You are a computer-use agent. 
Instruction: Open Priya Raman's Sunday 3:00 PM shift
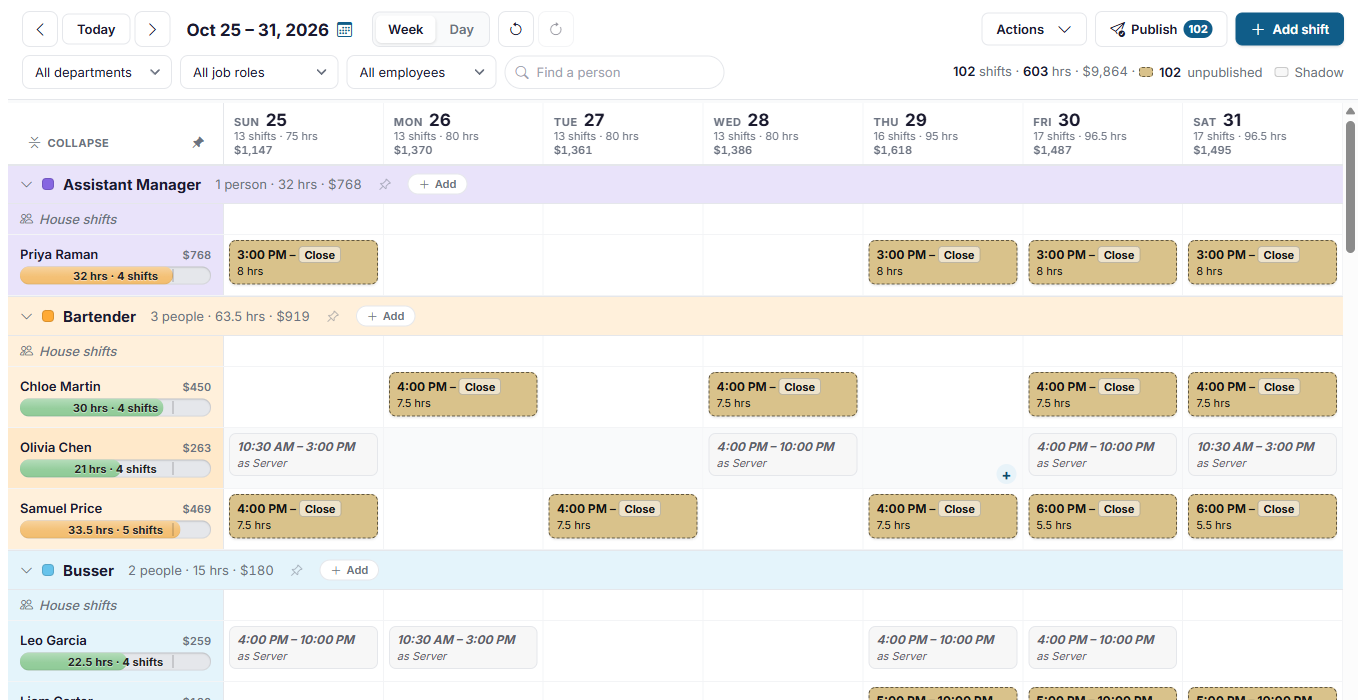pos(303,262)
